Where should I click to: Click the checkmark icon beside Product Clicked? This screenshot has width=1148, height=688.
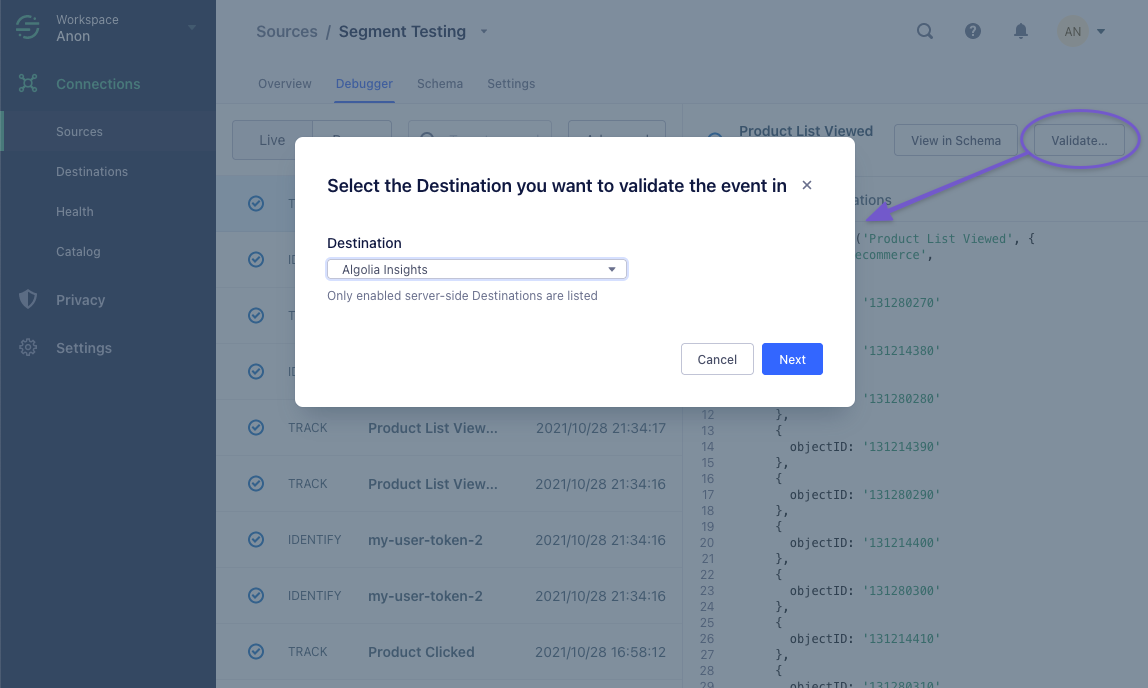pos(256,651)
